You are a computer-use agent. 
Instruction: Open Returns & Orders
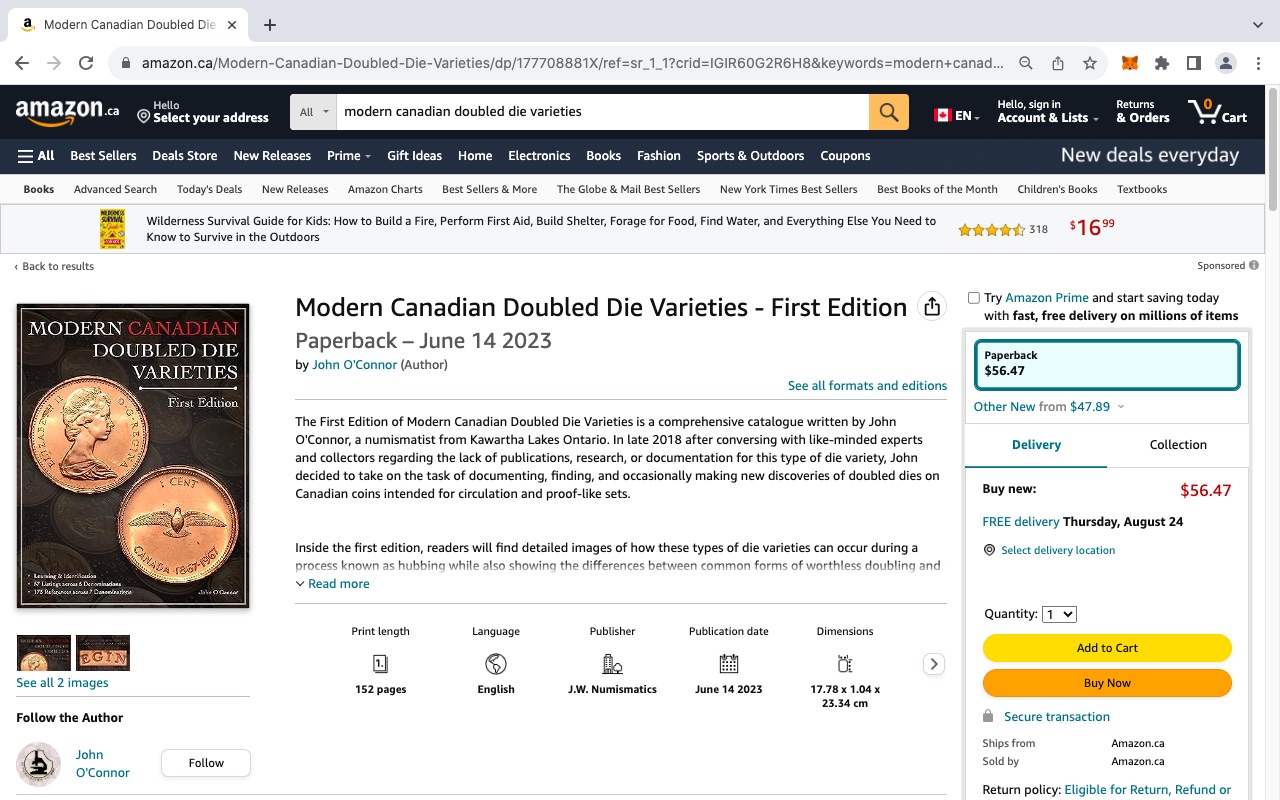1143,111
